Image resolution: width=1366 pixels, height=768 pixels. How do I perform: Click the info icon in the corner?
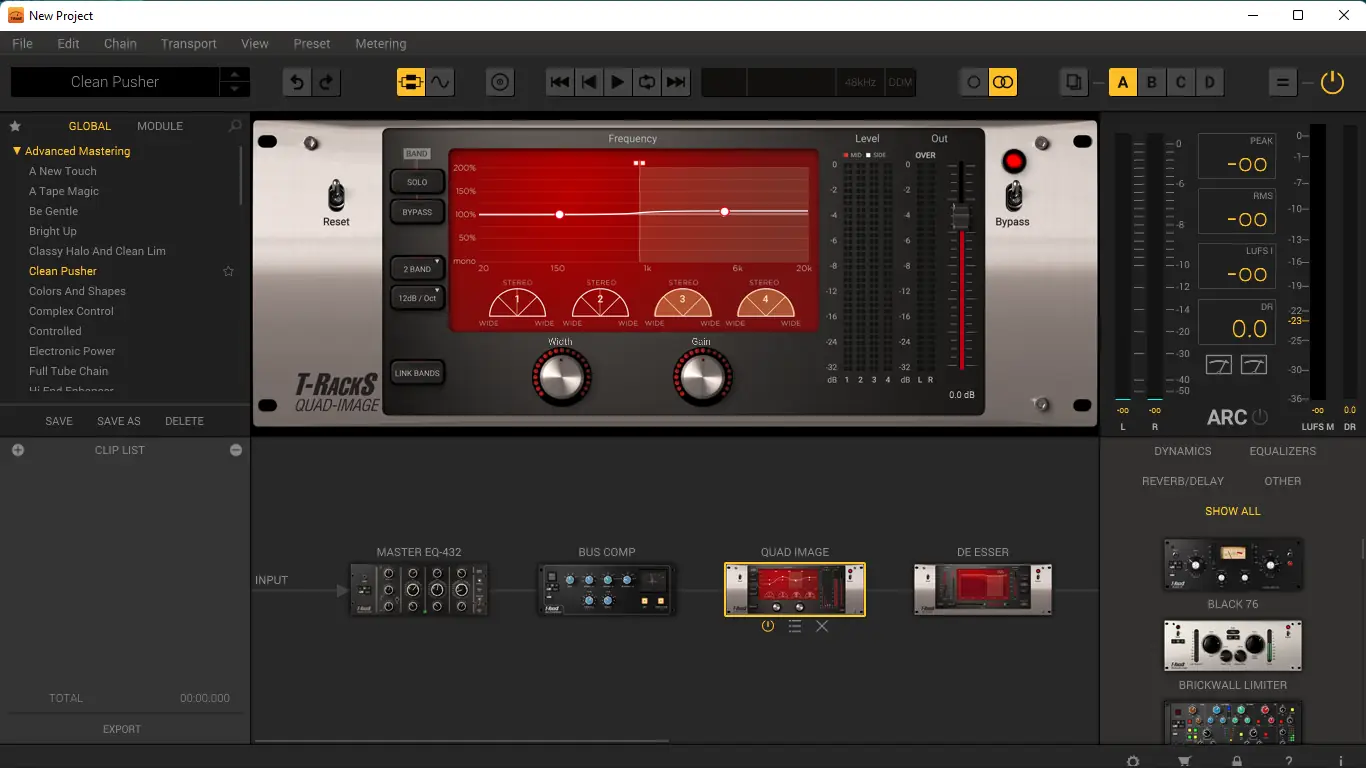(1341, 760)
